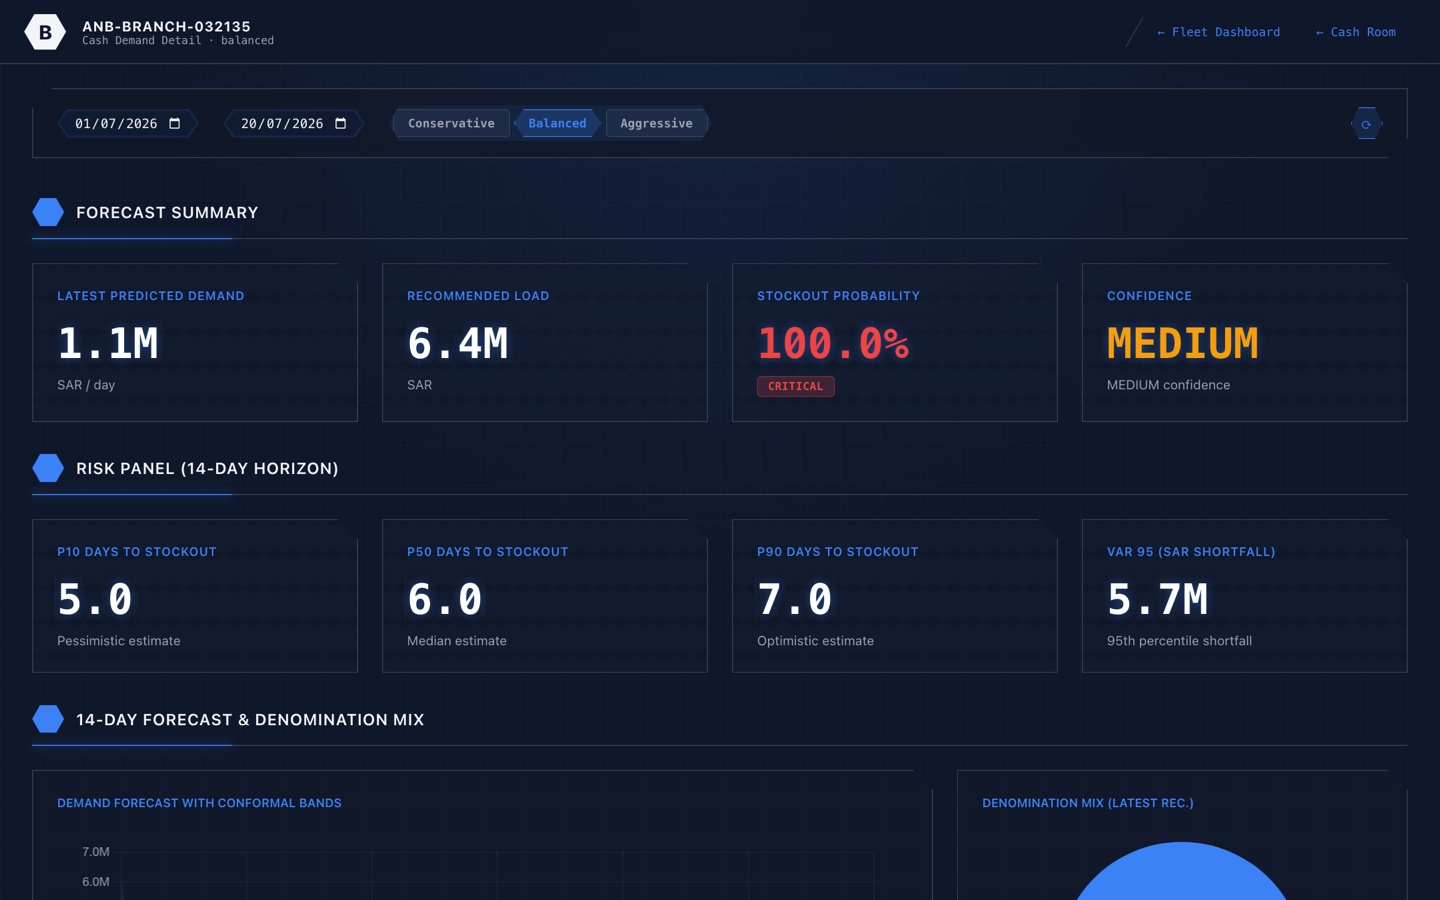
Task: Click the VaR 95 value 5.7M
Action: point(1157,599)
